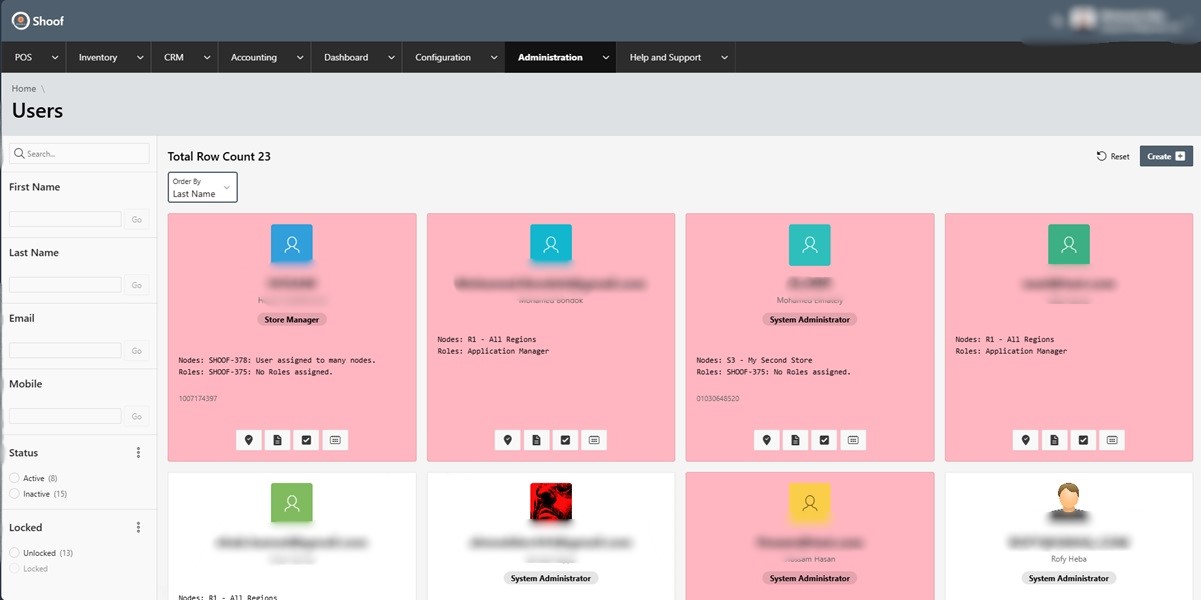
Task: Expand the Inventory menu chevron
Action: [x=138, y=58]
